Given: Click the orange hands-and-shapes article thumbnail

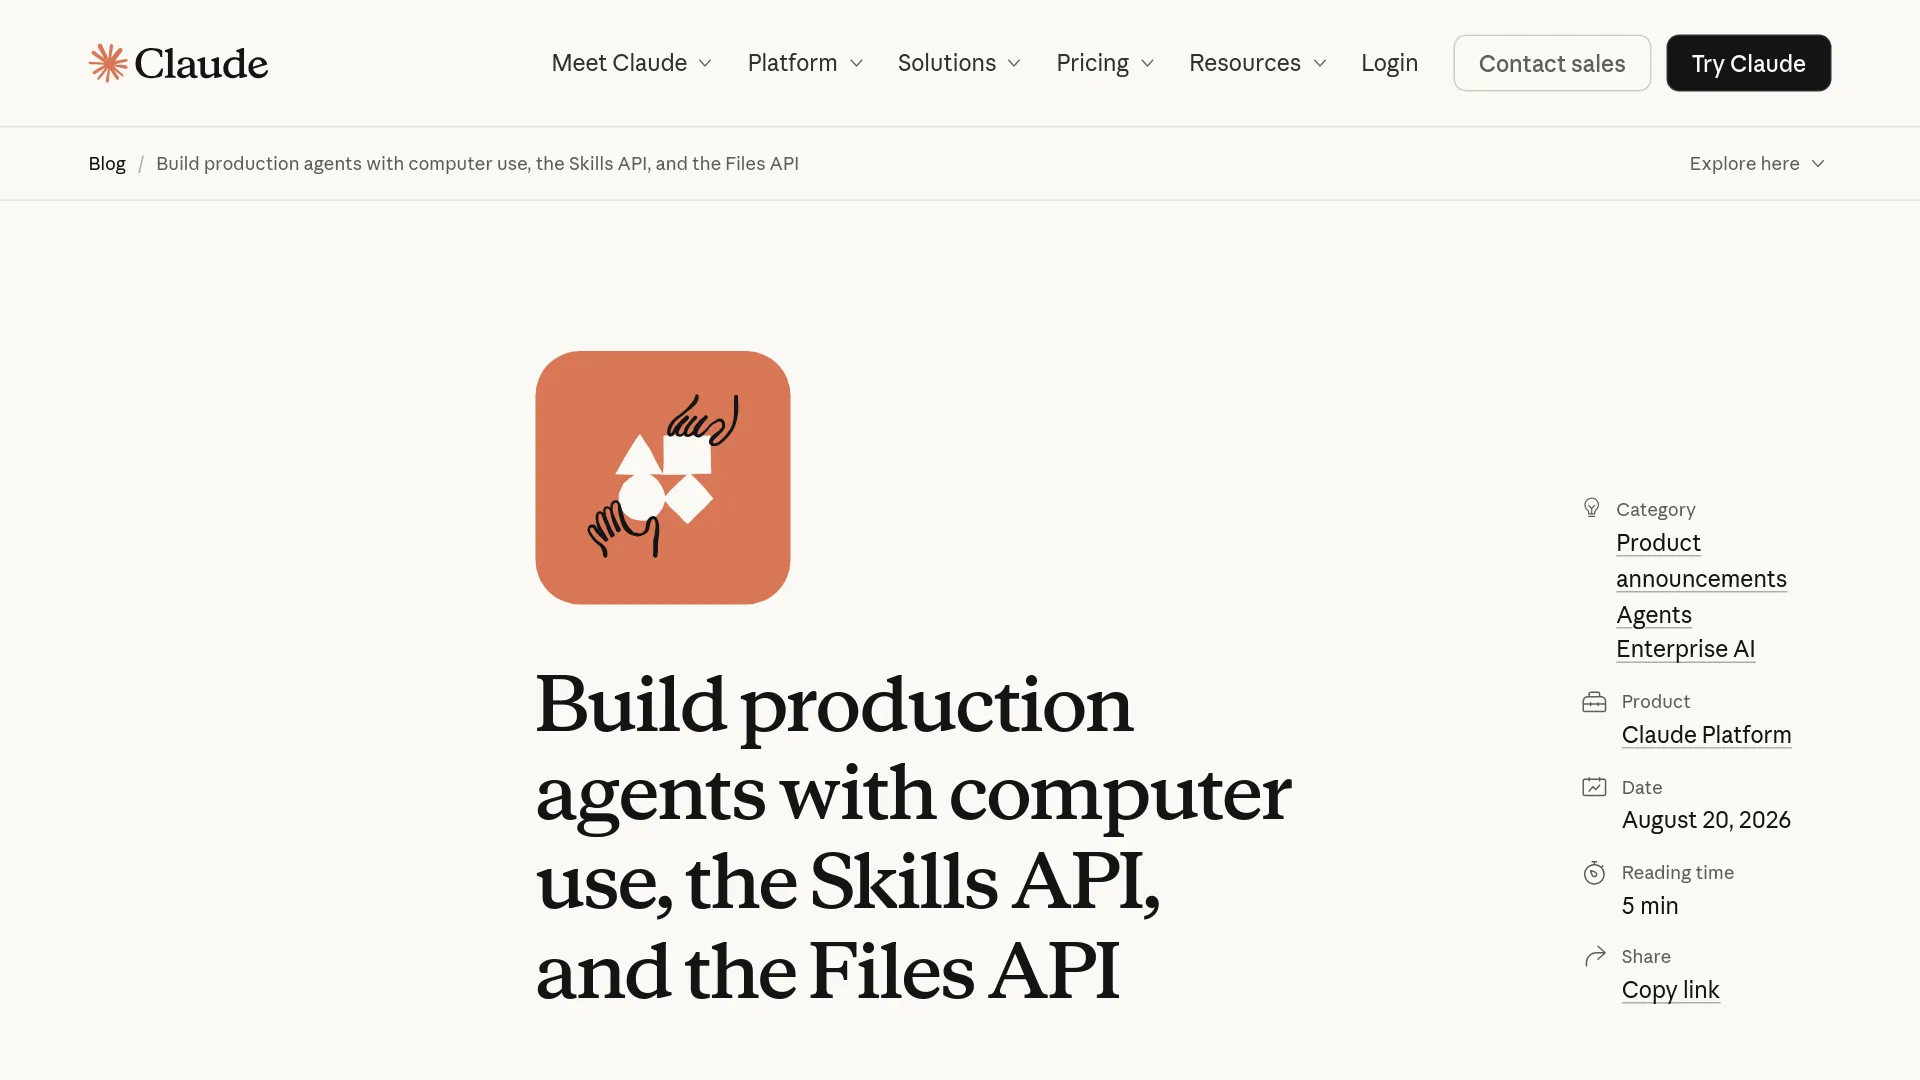Looking at the screenshot, I should [x=663, y=477].
